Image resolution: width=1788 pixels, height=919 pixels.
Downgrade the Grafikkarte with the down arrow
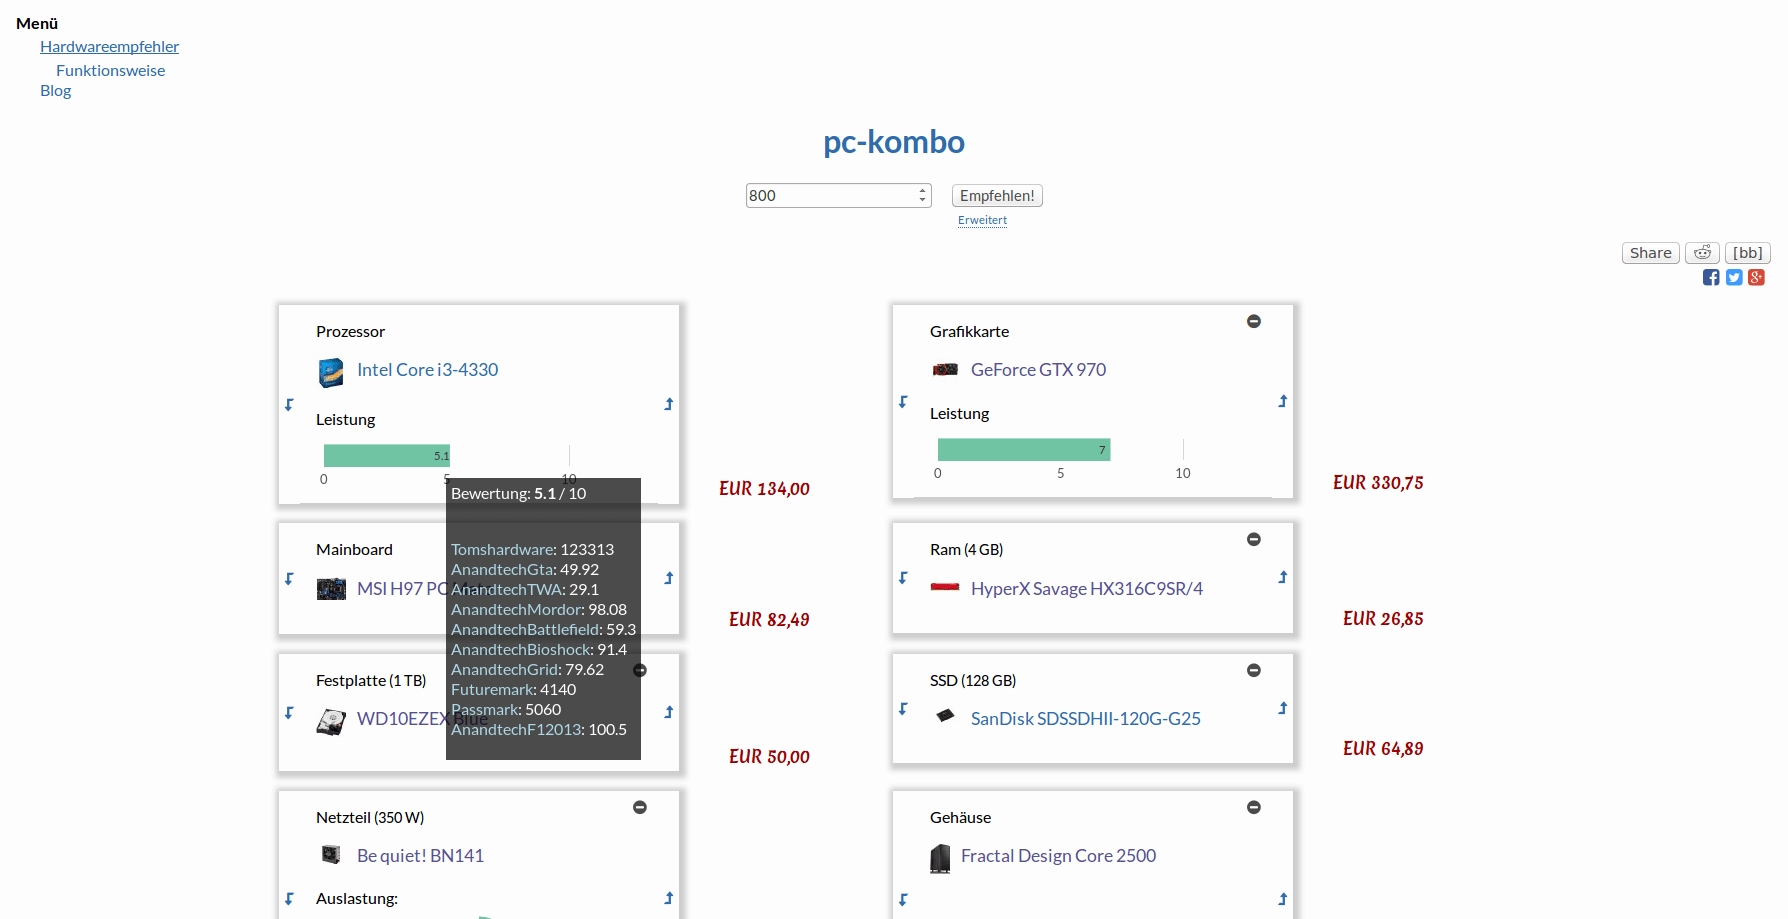pos(903,402)
